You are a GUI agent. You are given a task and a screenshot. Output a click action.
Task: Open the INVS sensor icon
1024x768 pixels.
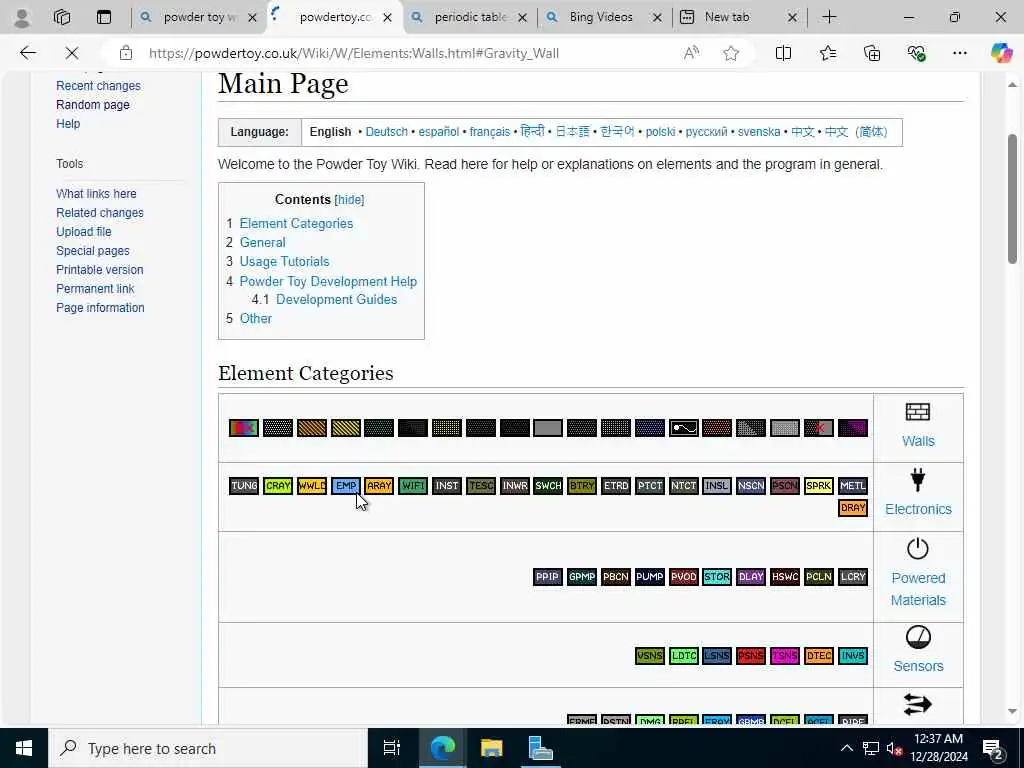coord(852,656)
